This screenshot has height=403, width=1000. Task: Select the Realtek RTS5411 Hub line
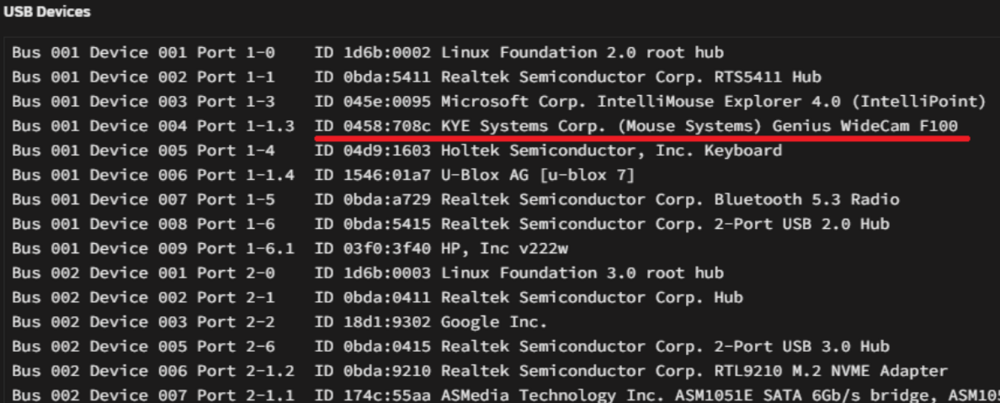[416, 77]
